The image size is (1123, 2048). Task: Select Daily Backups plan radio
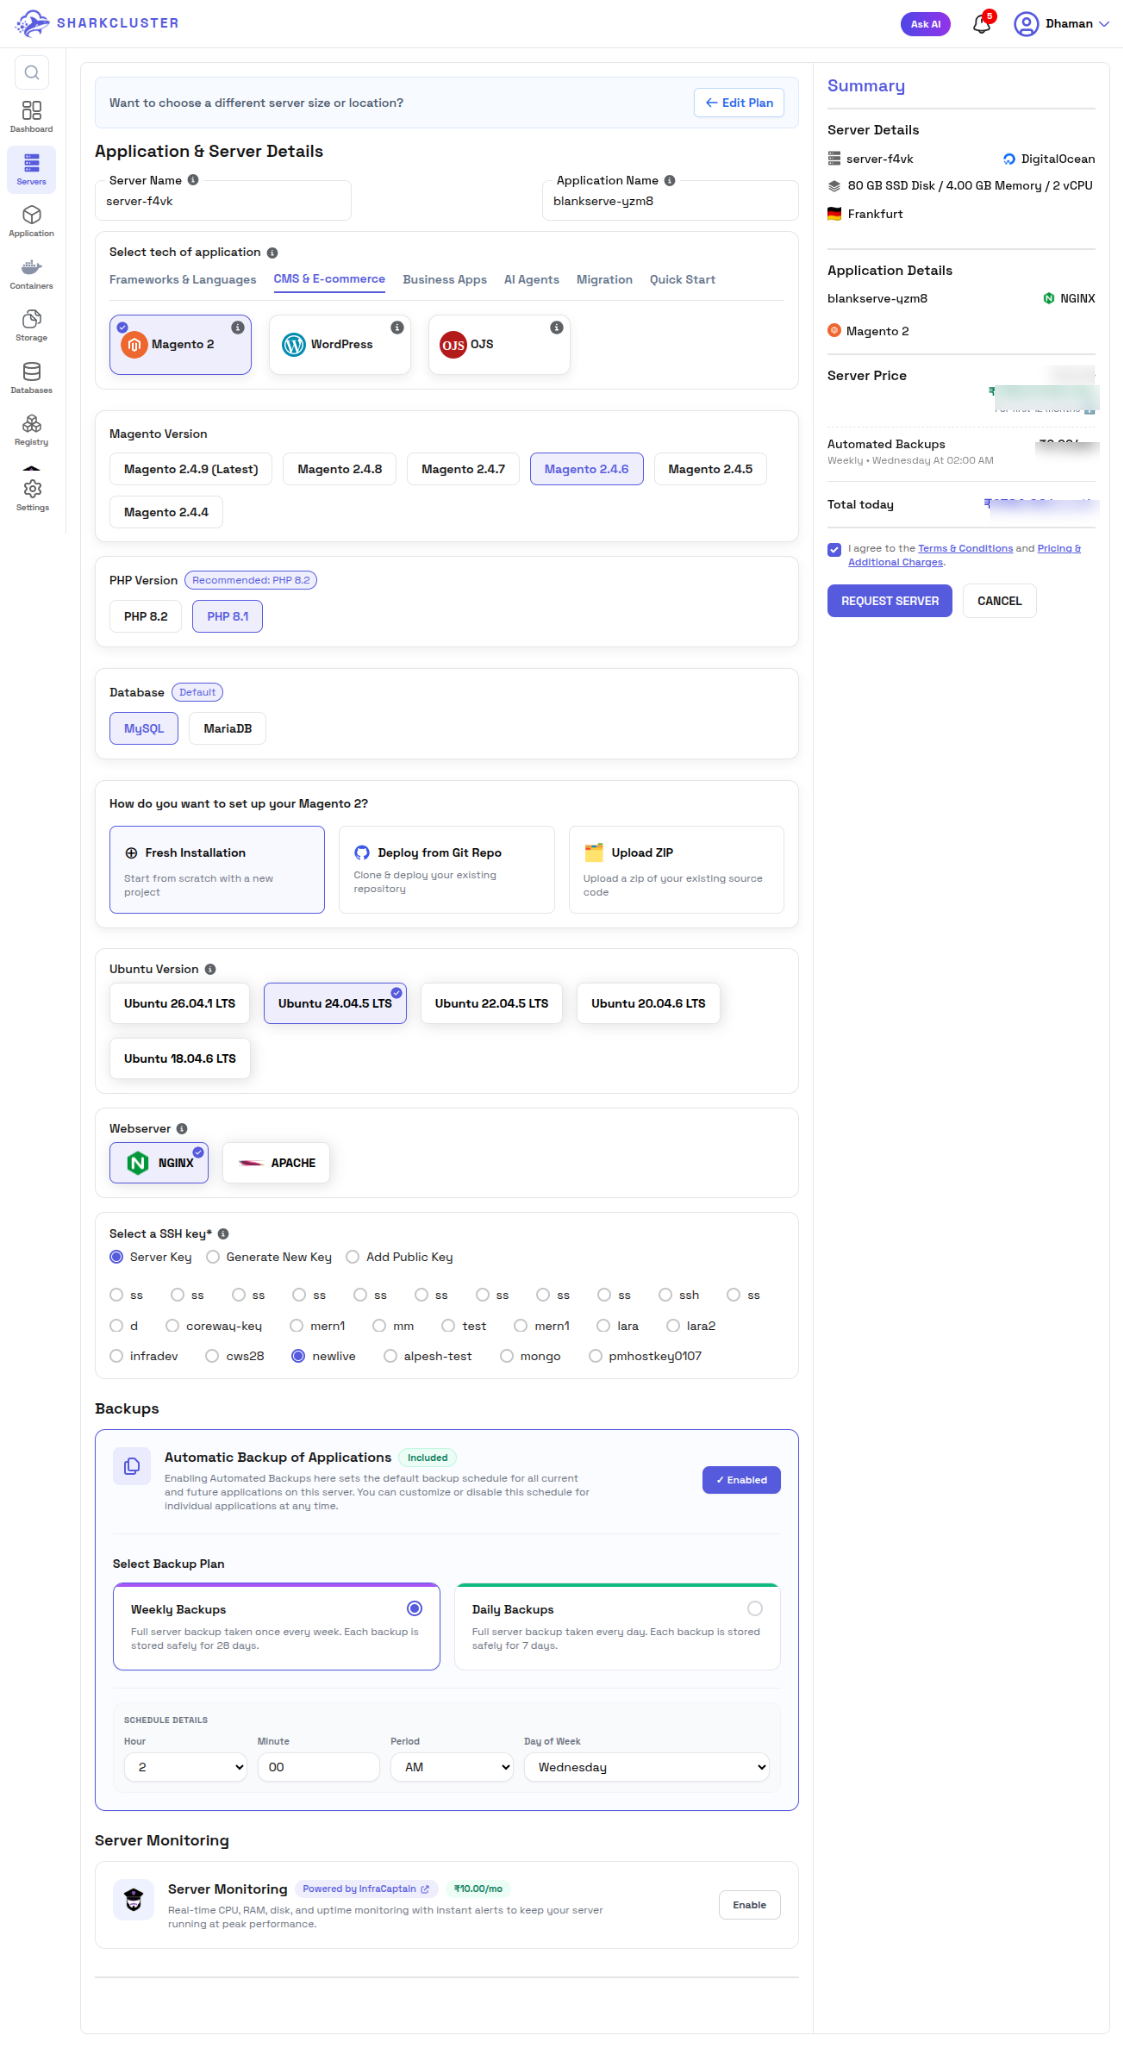pyautogui.click(x=755, y=1609)
